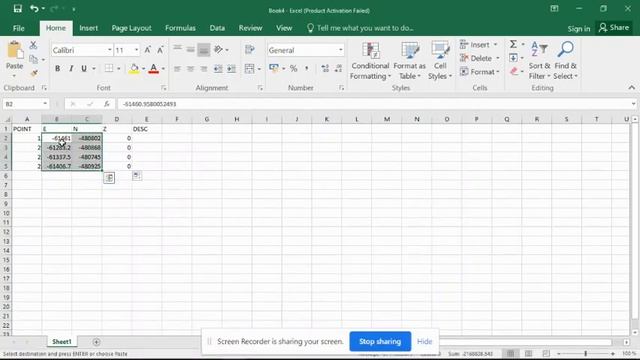Toggle Underline formatting
This screenshot has height=360, width=640.
tap(84, 69)
